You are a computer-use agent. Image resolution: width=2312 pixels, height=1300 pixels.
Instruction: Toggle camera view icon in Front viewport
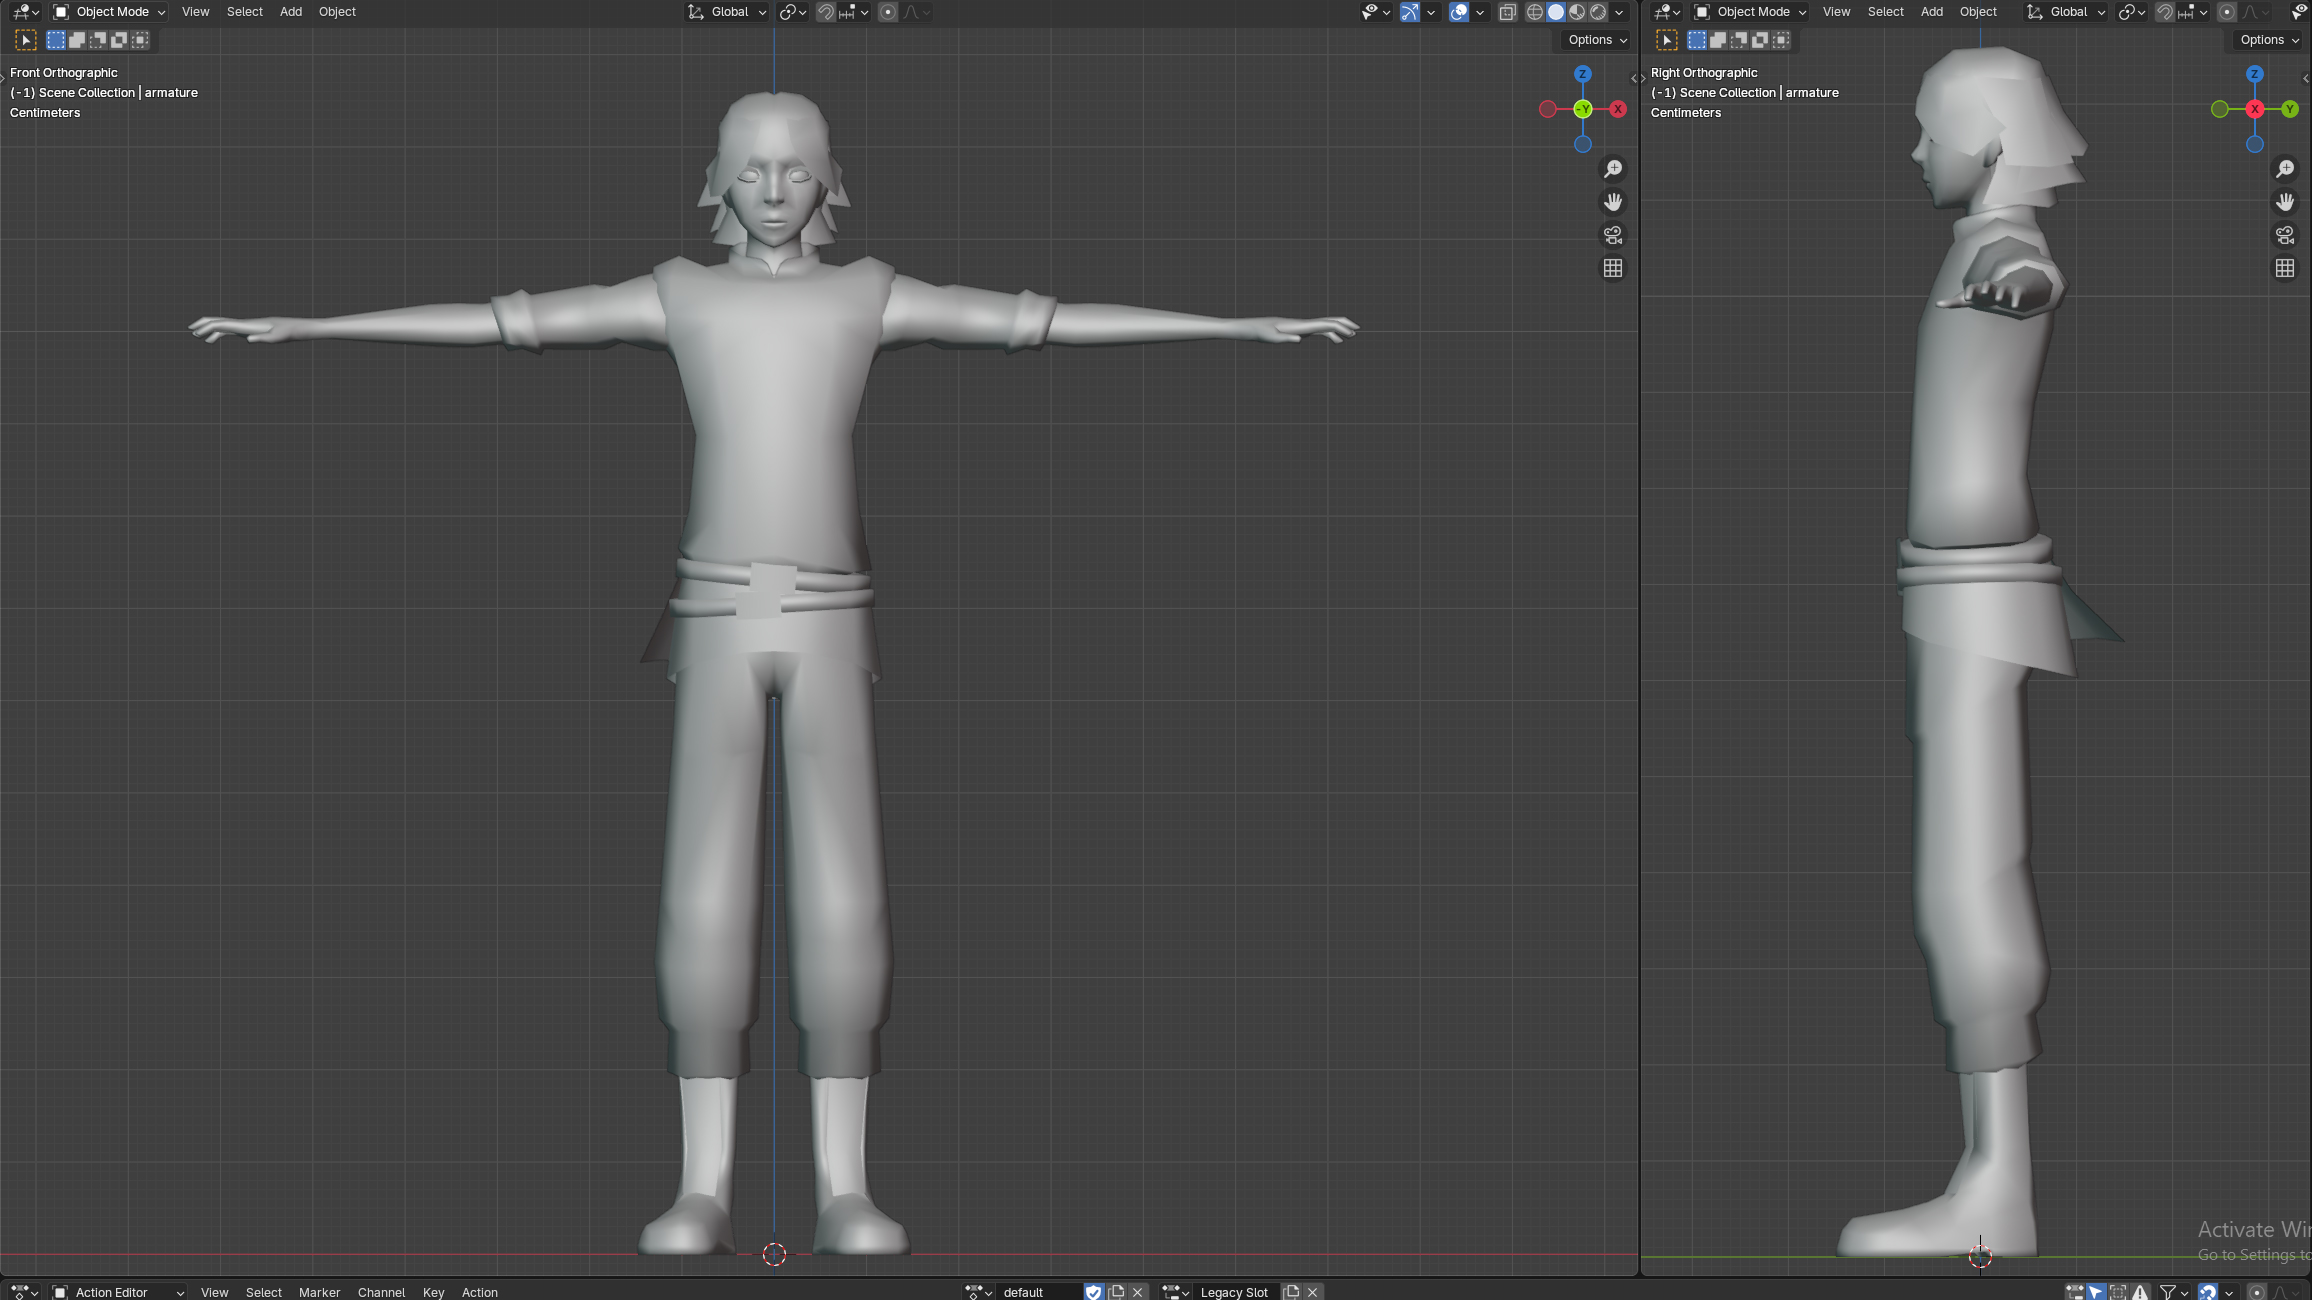[x=1613, y=235]
